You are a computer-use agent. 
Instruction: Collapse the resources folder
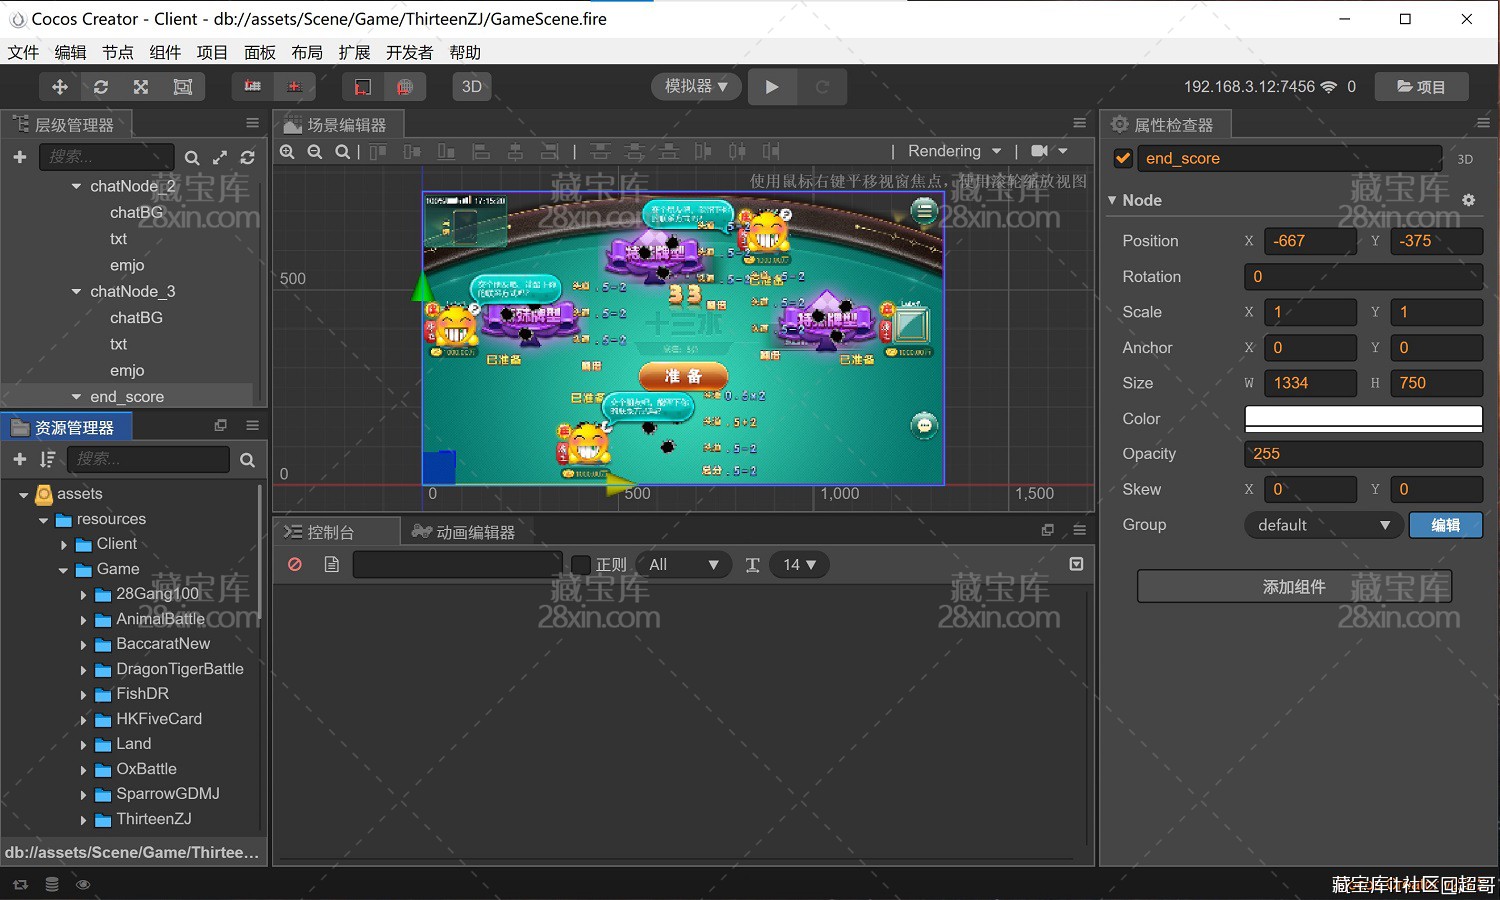(43, 520)
